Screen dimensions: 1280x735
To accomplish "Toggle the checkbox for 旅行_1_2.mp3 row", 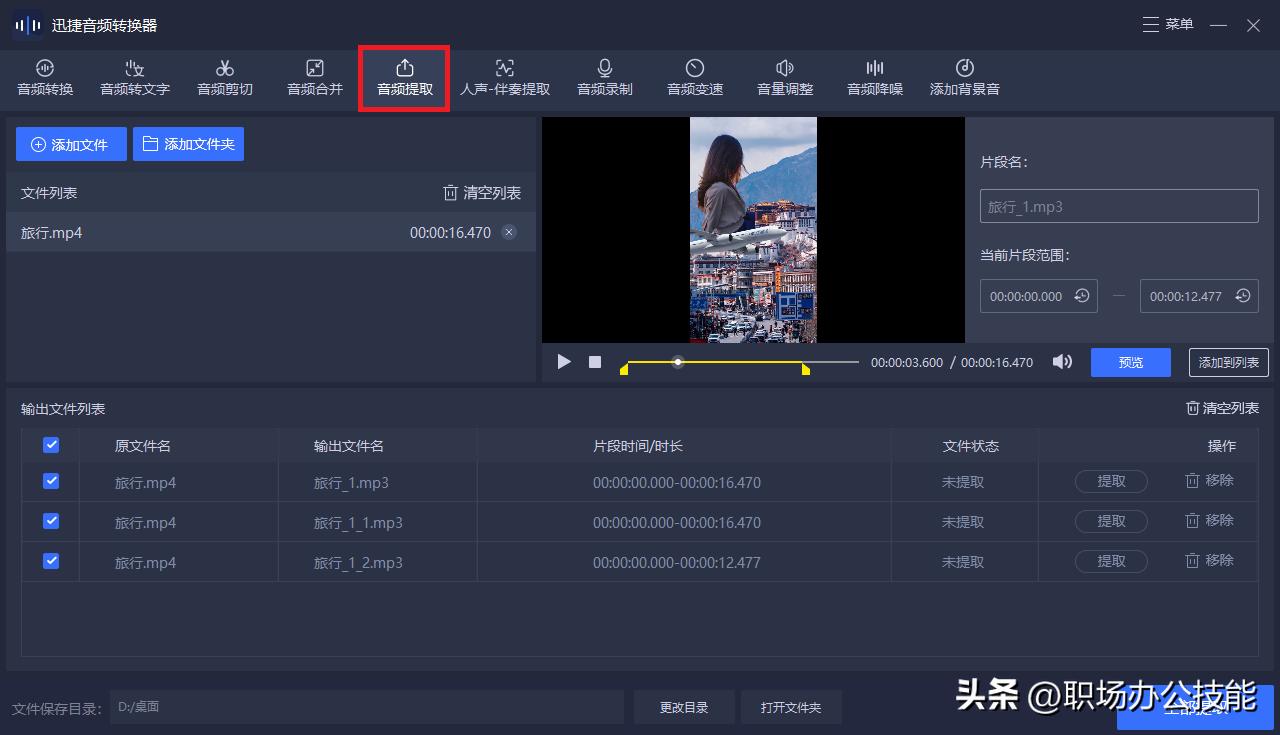I will pyautogui.click(x=50, y=561).
